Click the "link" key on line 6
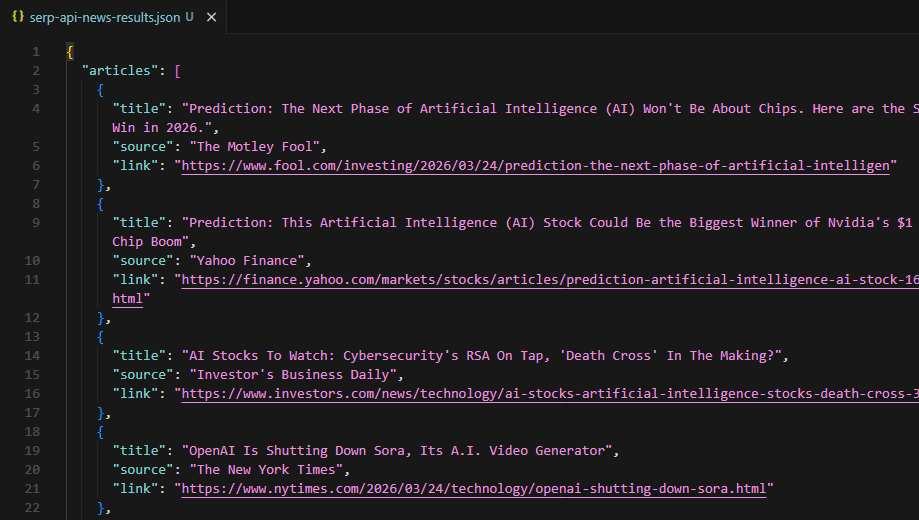 pyautogui.click(x=135, y=166)
